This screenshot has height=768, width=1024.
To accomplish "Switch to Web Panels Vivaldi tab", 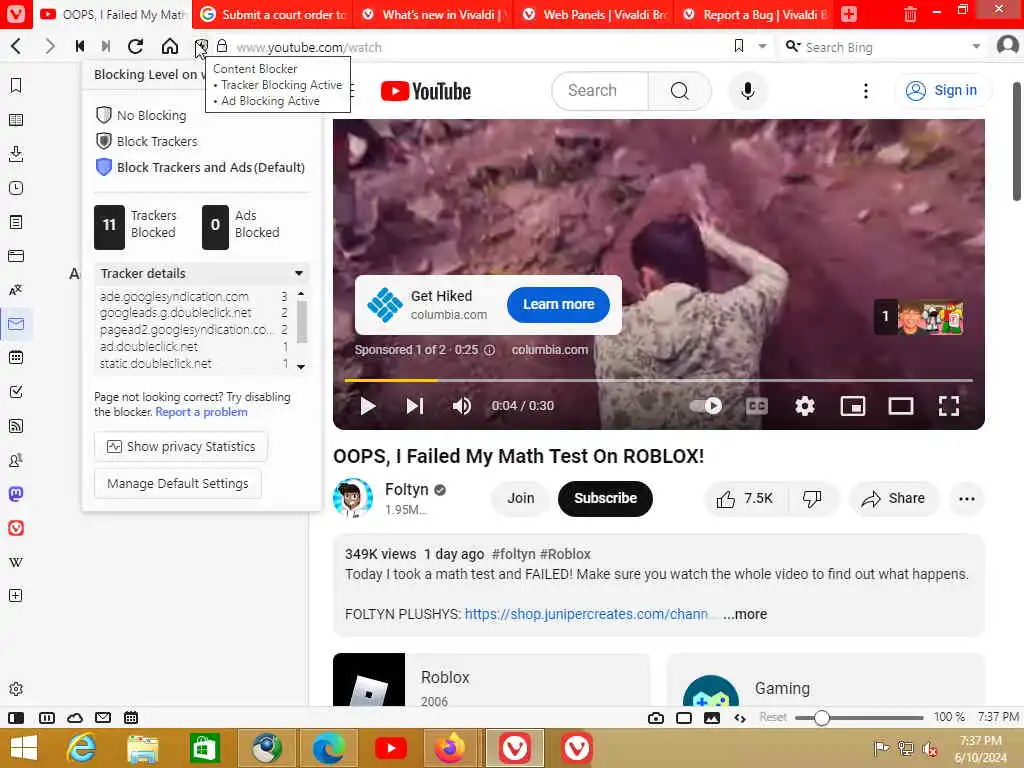I will (593, 14).
